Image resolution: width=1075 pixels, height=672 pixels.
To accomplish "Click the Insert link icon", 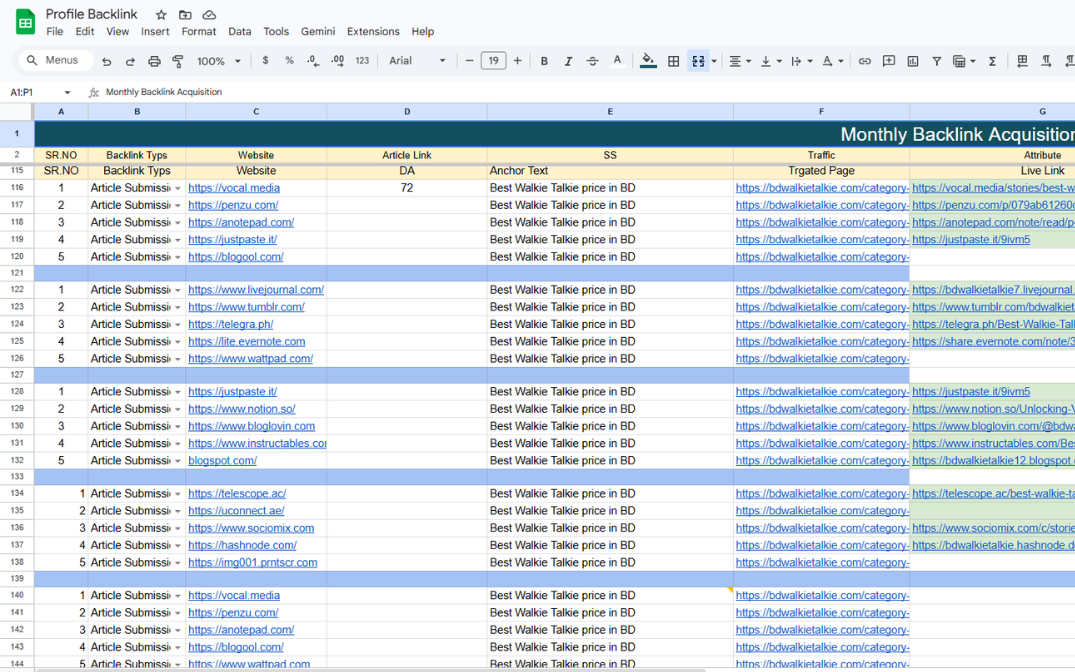I will [x=865, y=61].
